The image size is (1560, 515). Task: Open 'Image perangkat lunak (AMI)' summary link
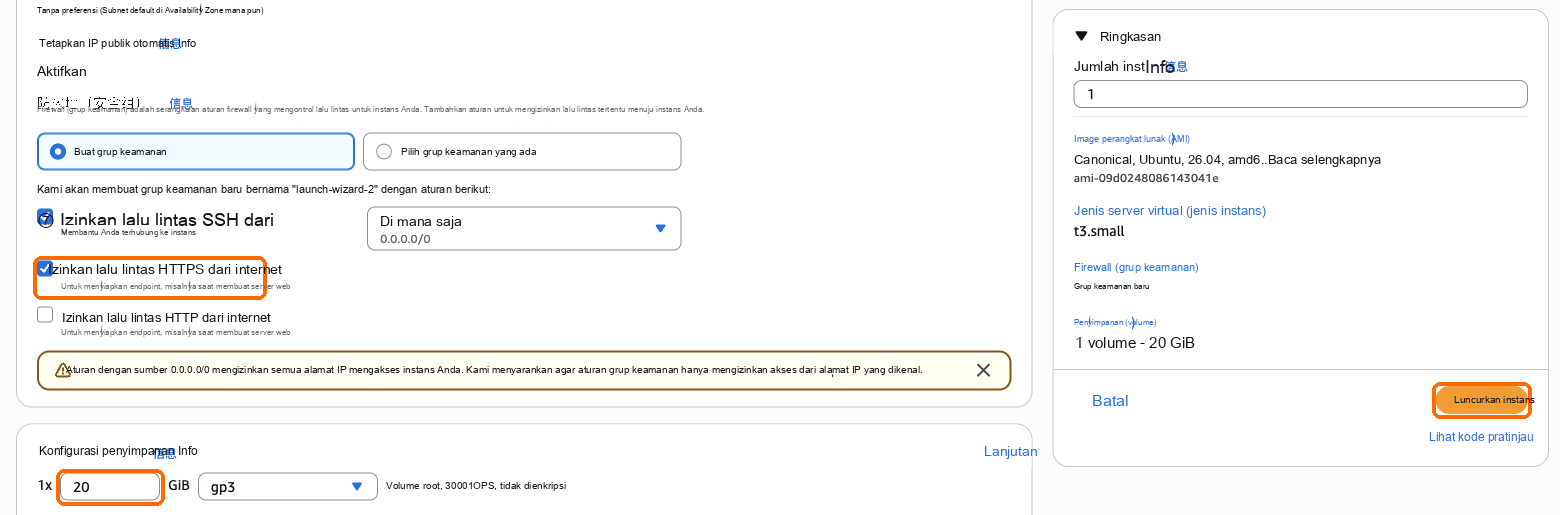coord(1132,139)
